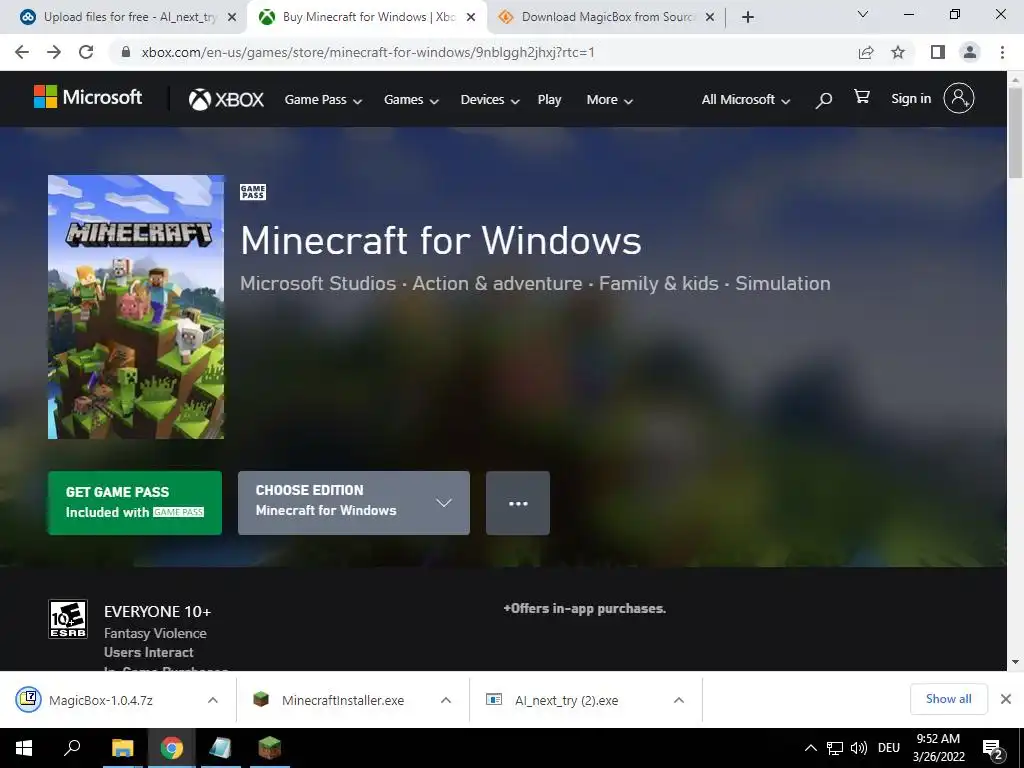
Task: Close the Download MagicBox tab
Action: (x=710, y=18)
